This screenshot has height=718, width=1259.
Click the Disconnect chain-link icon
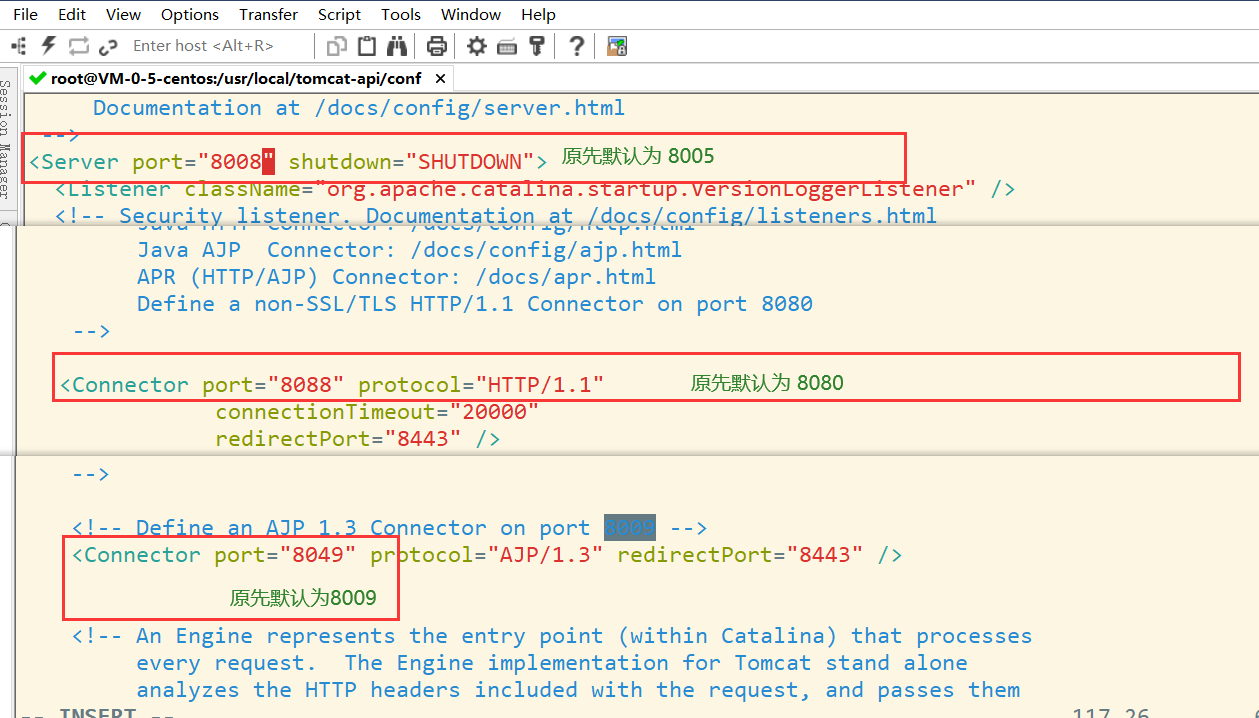[x=108, y=45]
